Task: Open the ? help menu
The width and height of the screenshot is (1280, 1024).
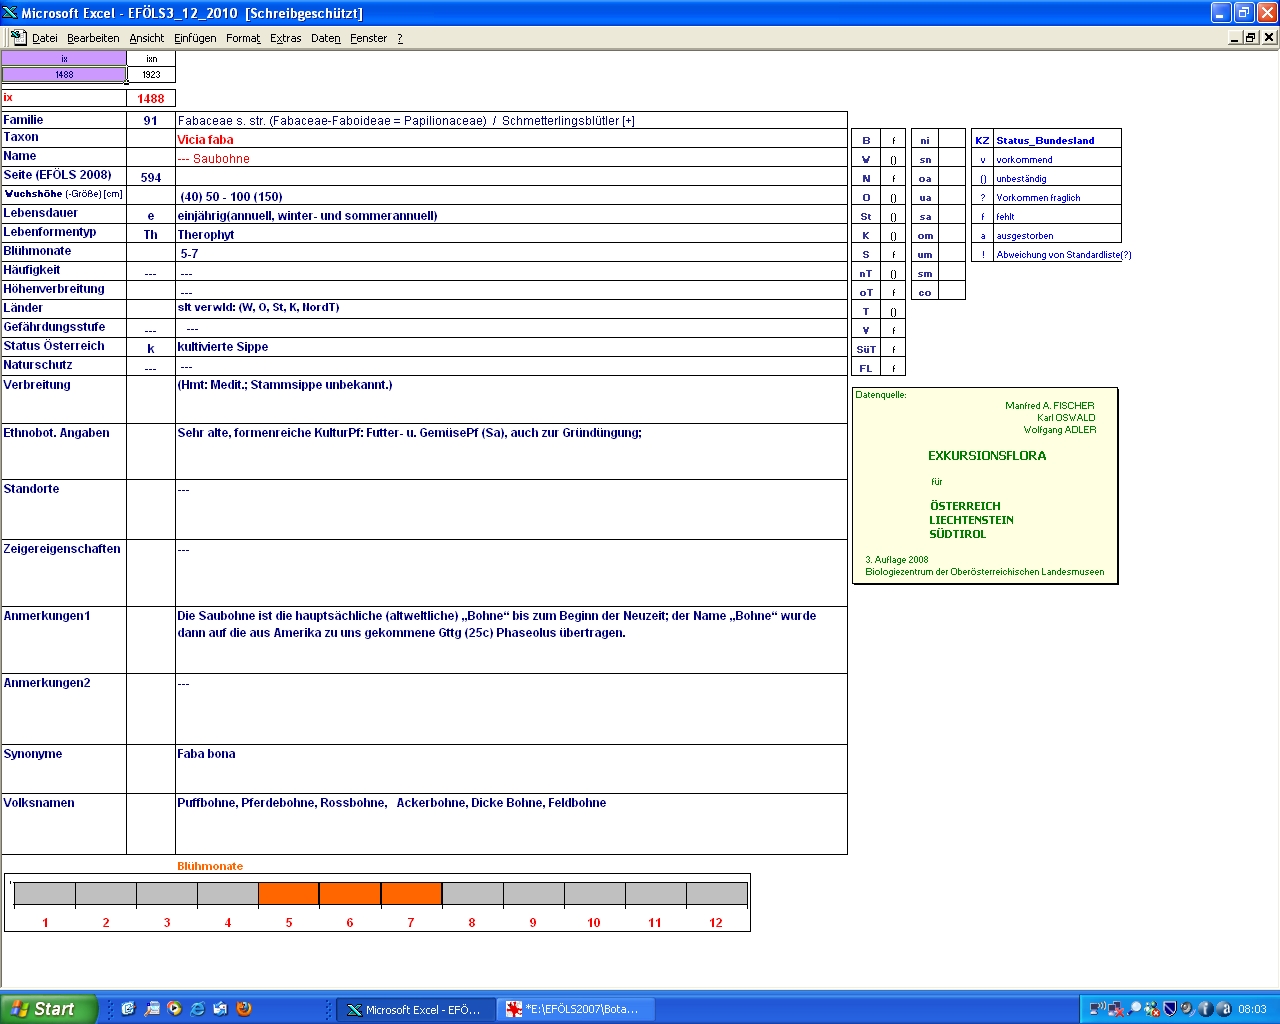Action: pyautogui.click(x=400, y=38)
